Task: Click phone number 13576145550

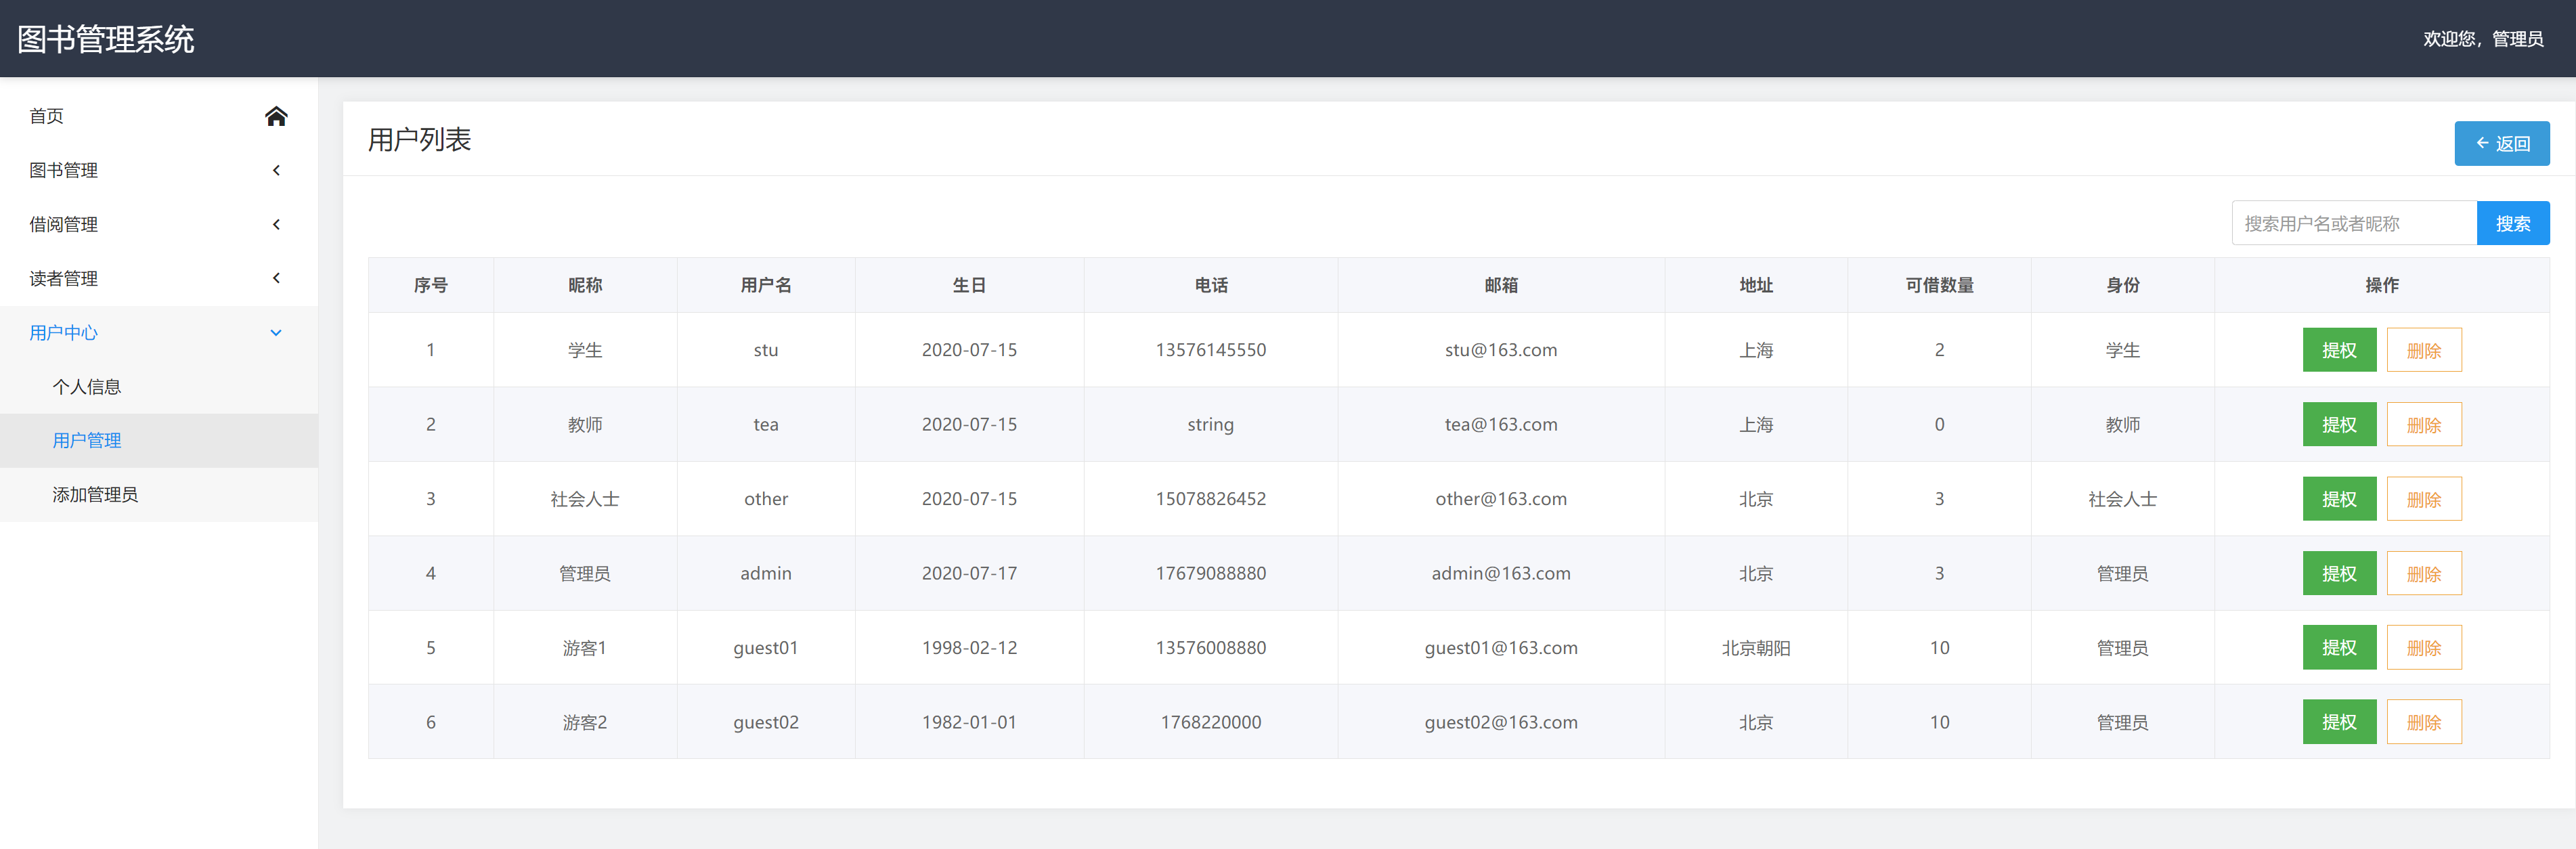Action: pyautogui.click(x=1211, y=350)
